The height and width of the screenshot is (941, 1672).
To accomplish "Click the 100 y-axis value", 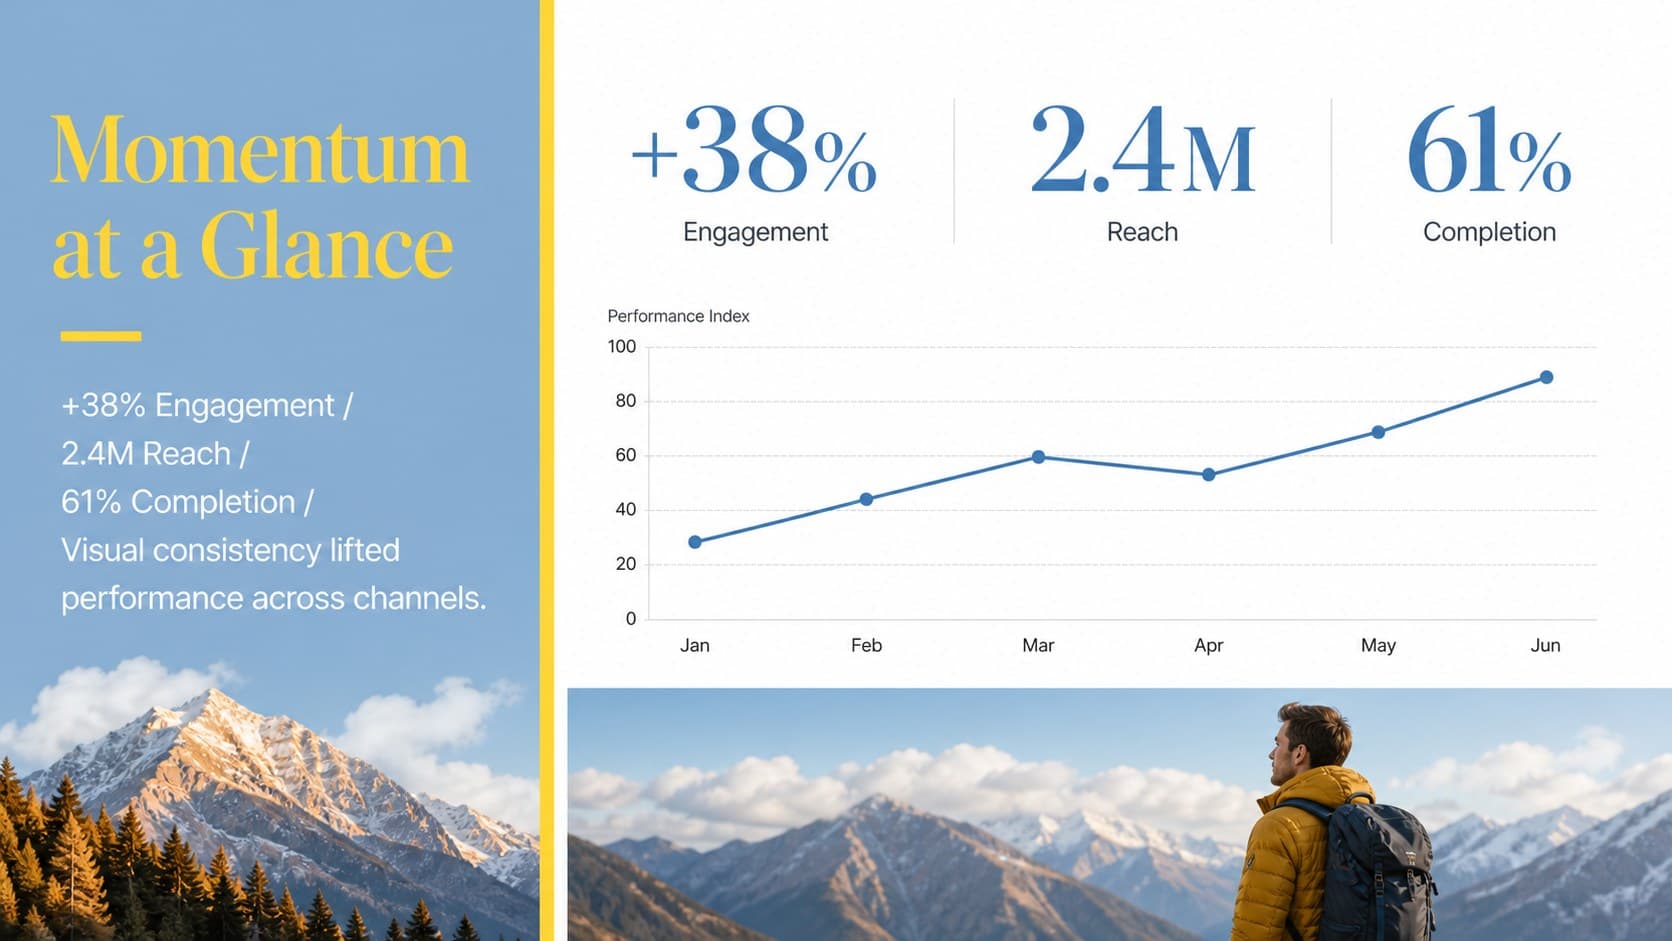I will 621,347.
